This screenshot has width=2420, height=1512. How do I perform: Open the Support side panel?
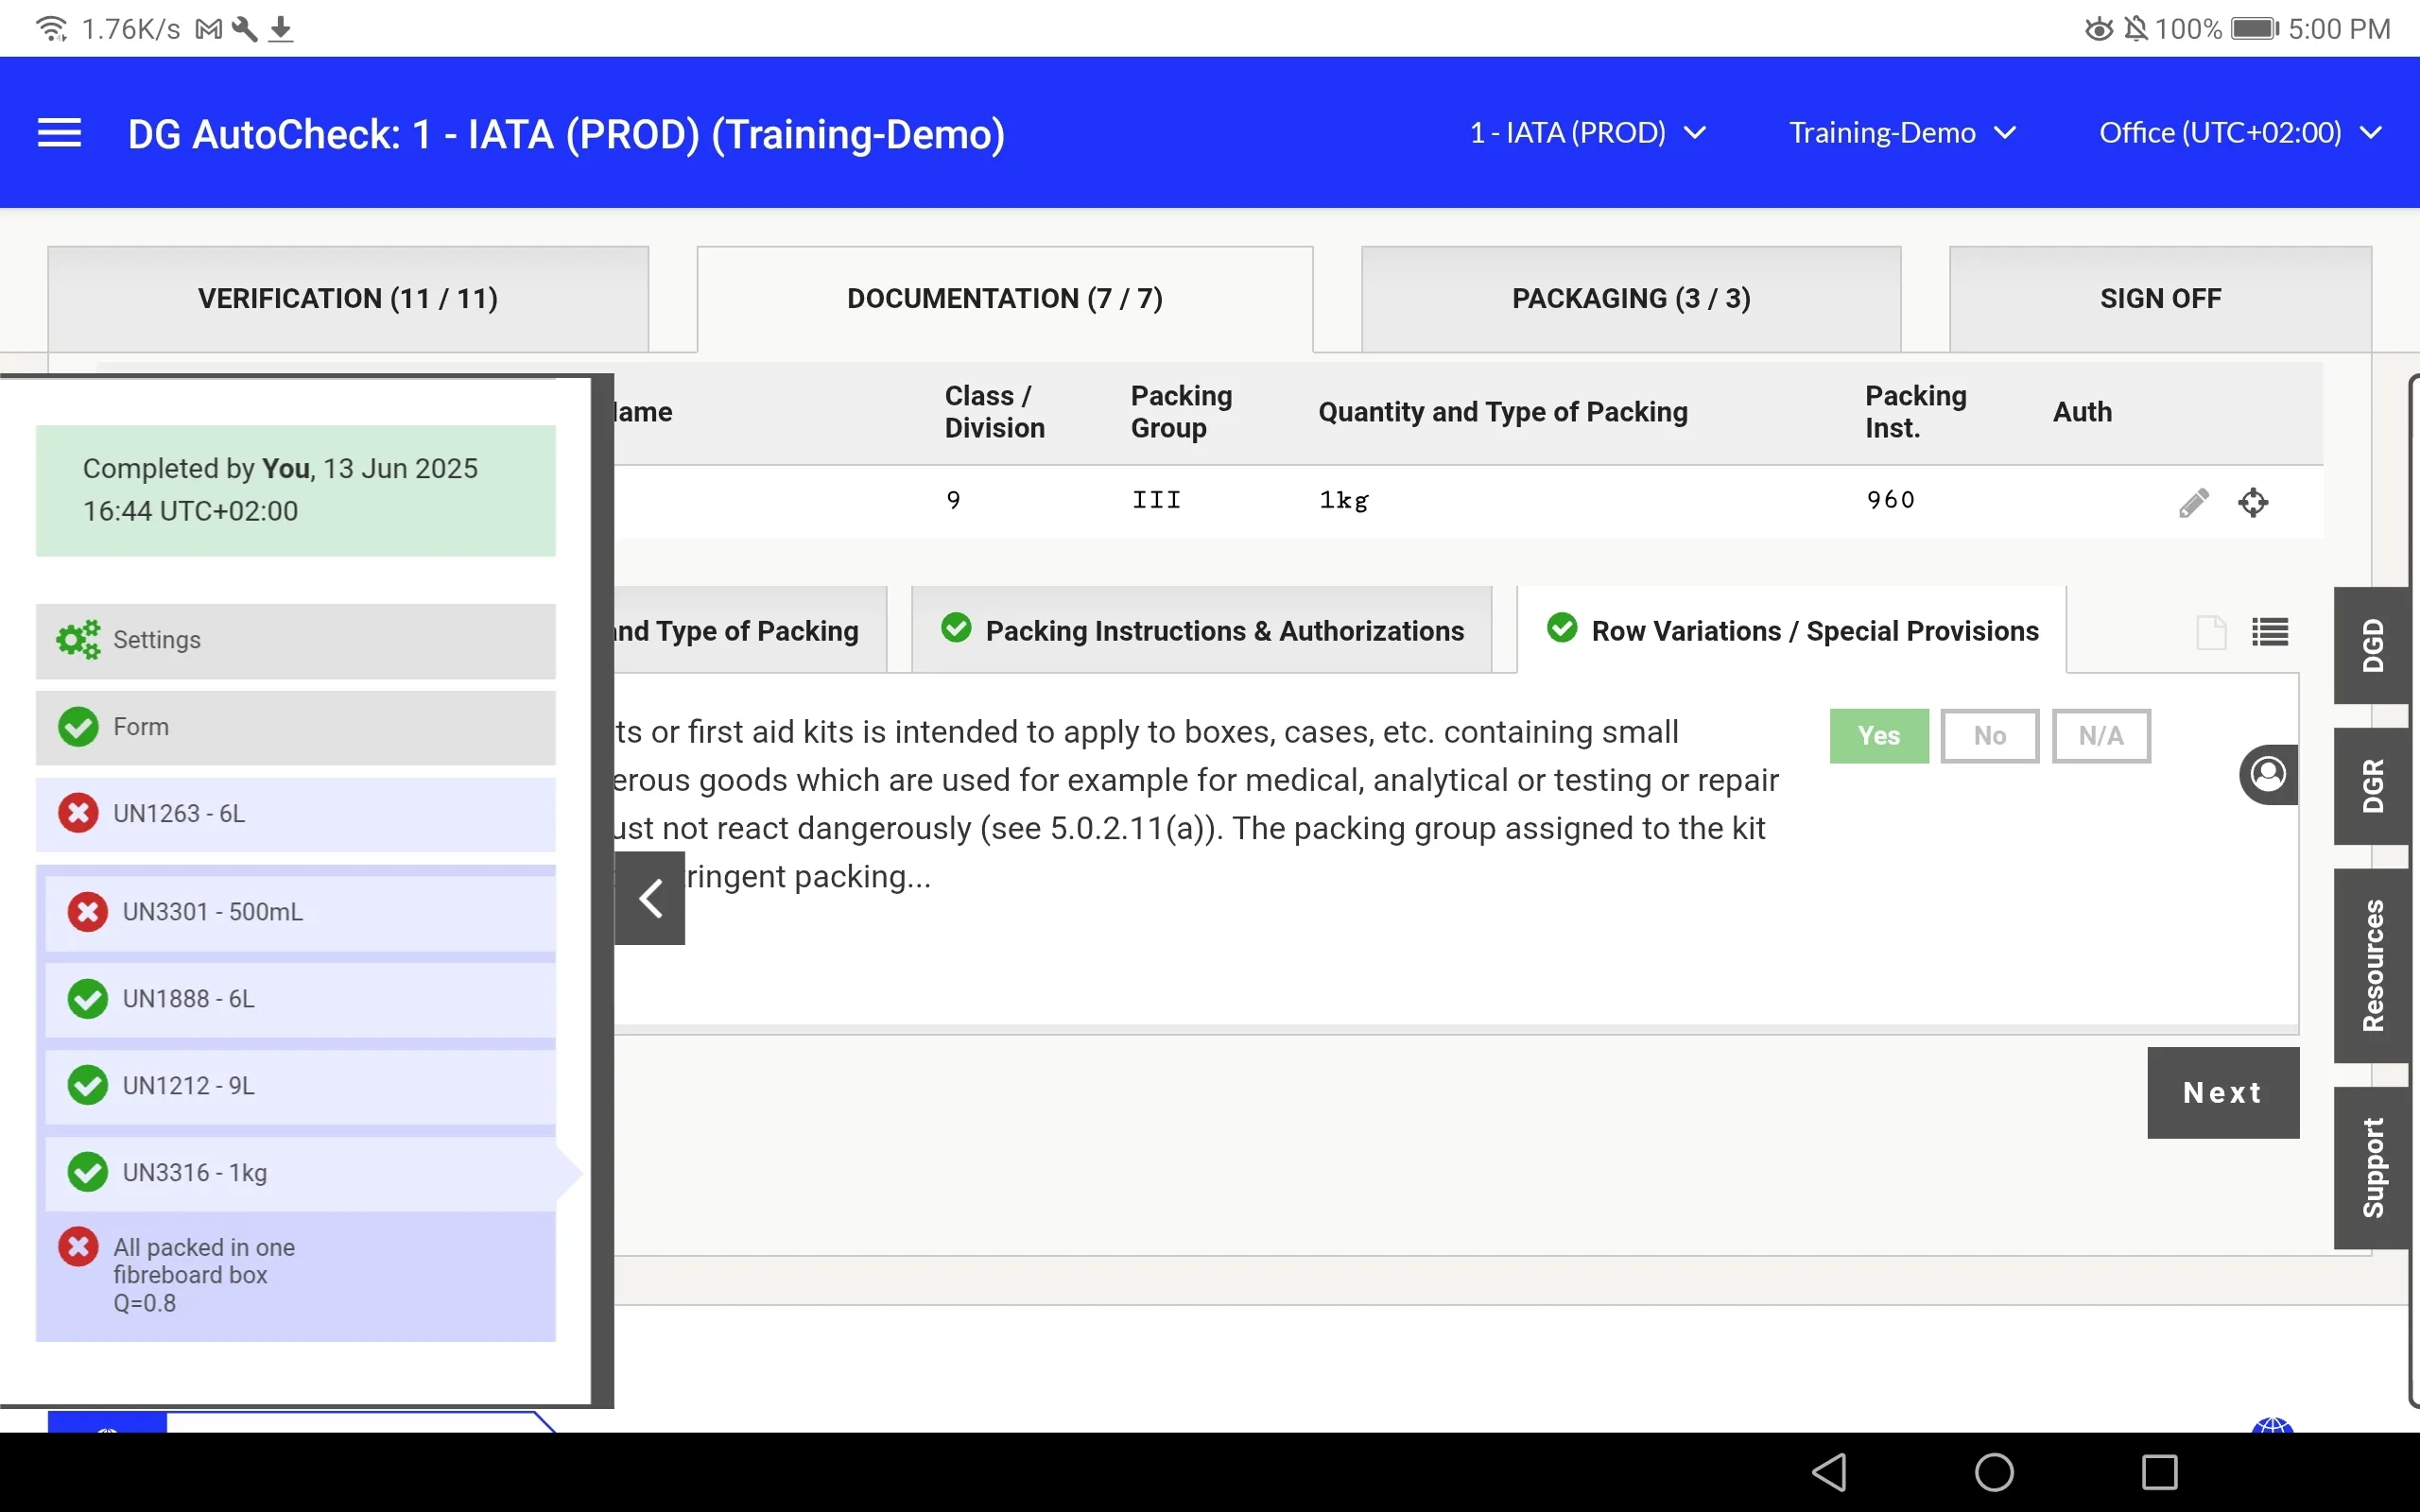(2374, 1168)
